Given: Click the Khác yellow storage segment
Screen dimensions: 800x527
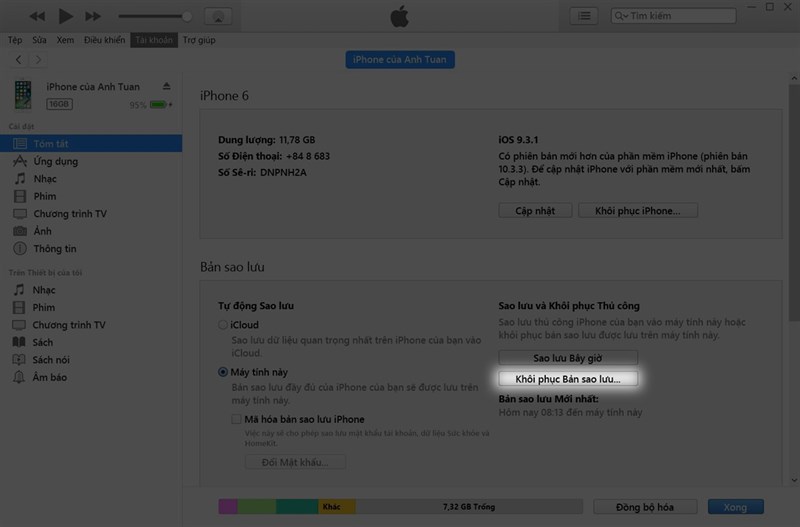Looking at the screenshot, I should tap(337, 507).
